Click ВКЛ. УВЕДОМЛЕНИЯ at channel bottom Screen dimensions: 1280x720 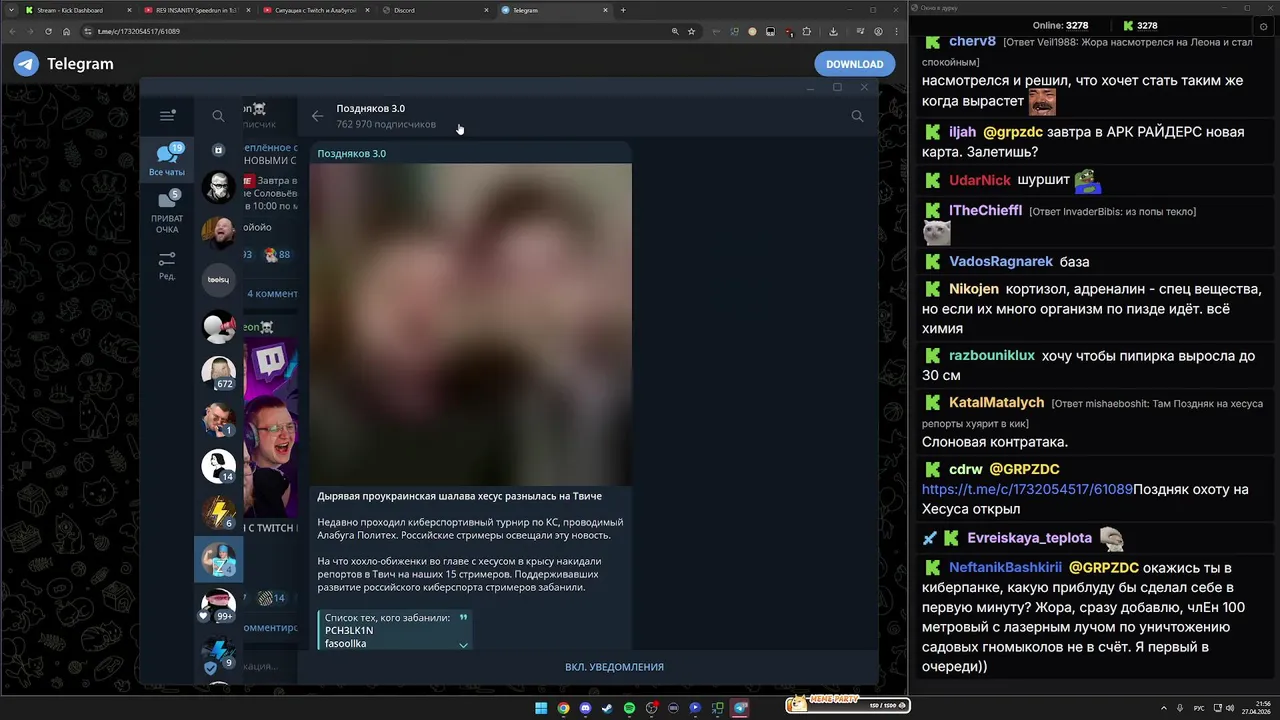coord(614,667)
